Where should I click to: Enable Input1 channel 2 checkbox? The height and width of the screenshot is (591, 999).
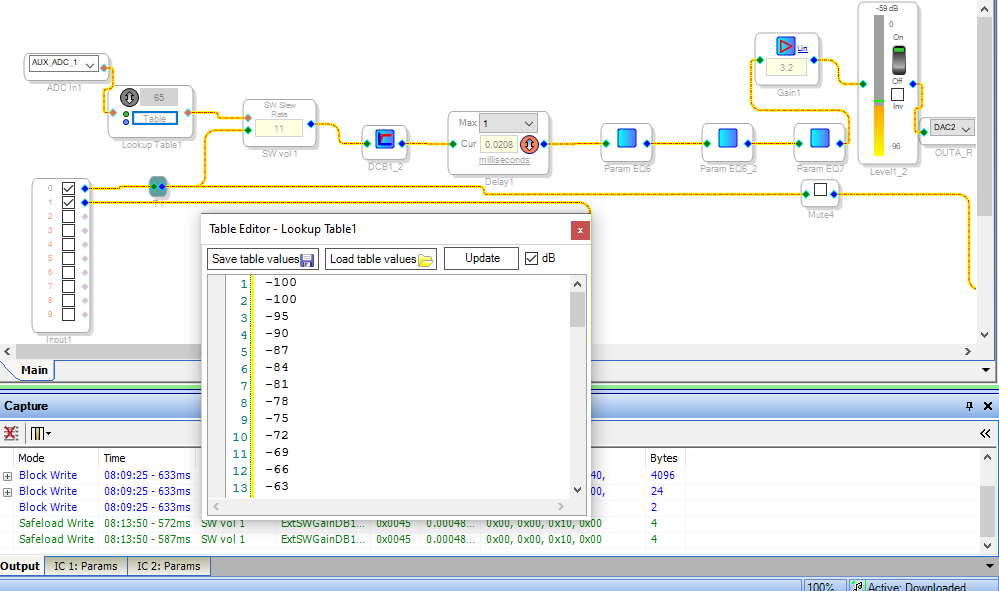point(68,216)
